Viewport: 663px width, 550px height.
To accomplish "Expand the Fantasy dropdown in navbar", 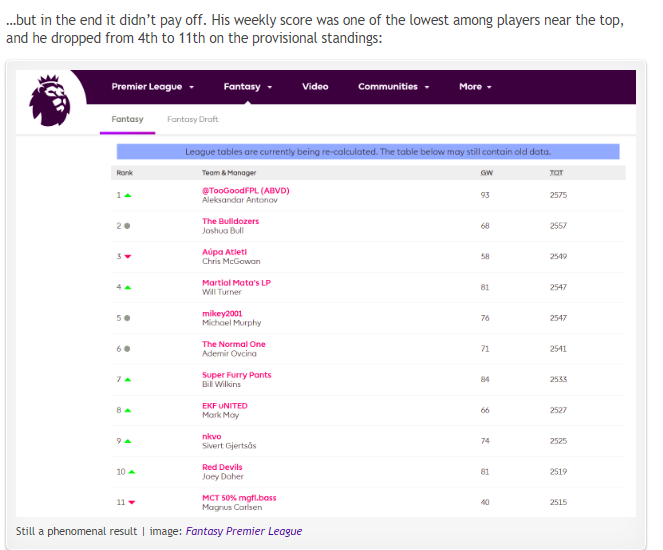I will coord(248,87).
